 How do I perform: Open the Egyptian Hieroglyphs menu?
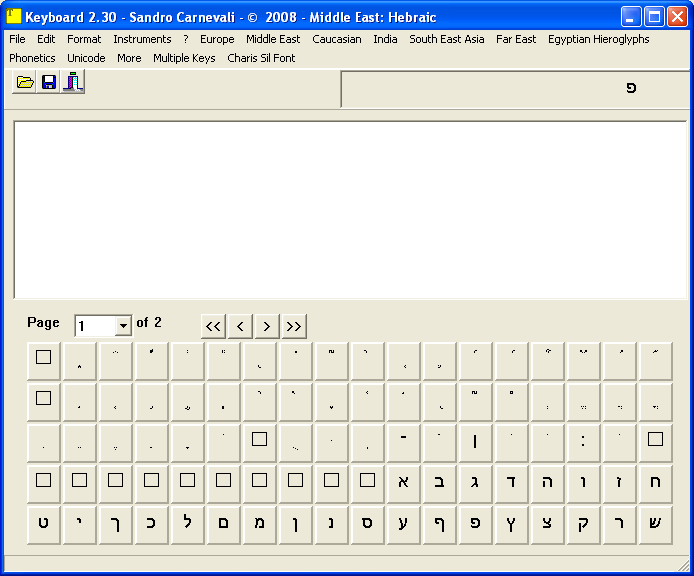pyautogui.click(x=598, y=39)
